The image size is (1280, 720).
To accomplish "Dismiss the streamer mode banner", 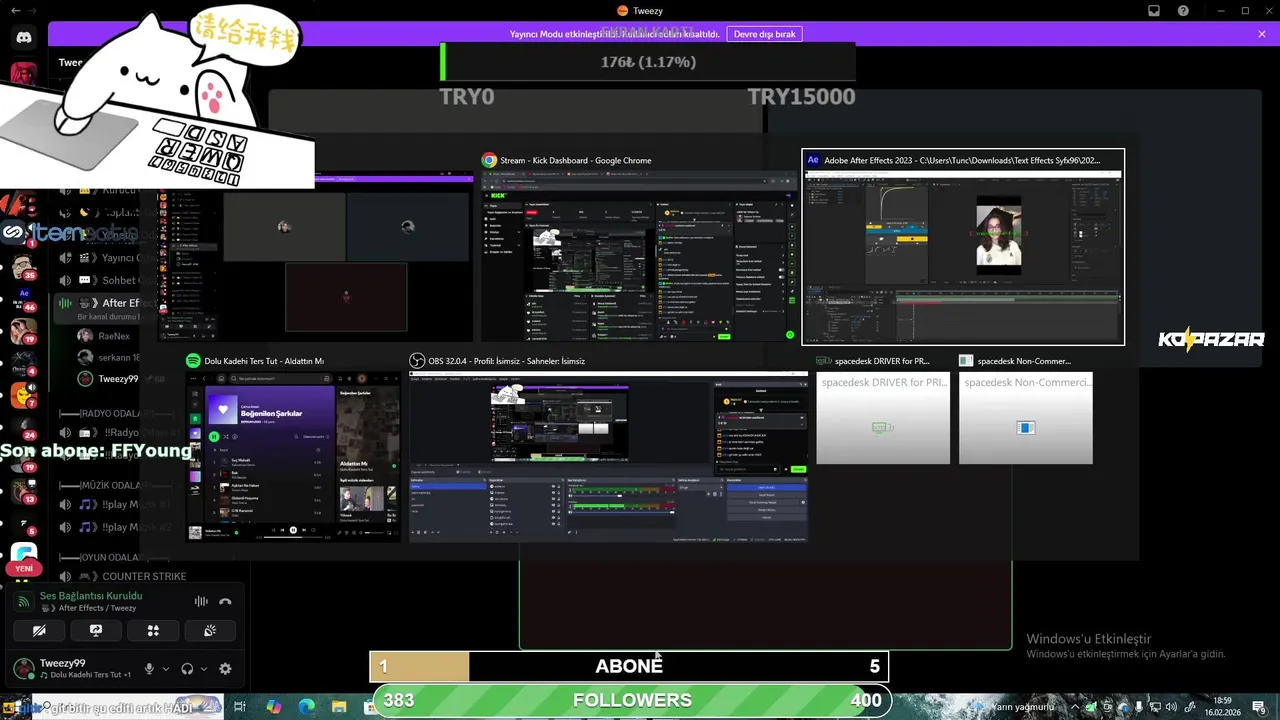I will pyautogui.click(x=1262, y=34).
